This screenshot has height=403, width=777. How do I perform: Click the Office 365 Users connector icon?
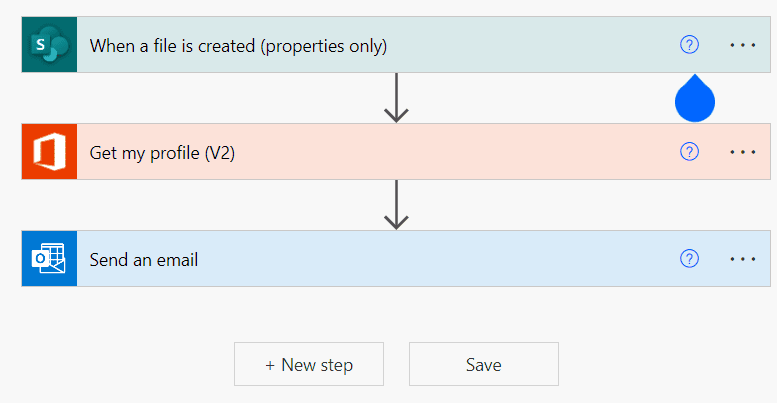point(49,152)
